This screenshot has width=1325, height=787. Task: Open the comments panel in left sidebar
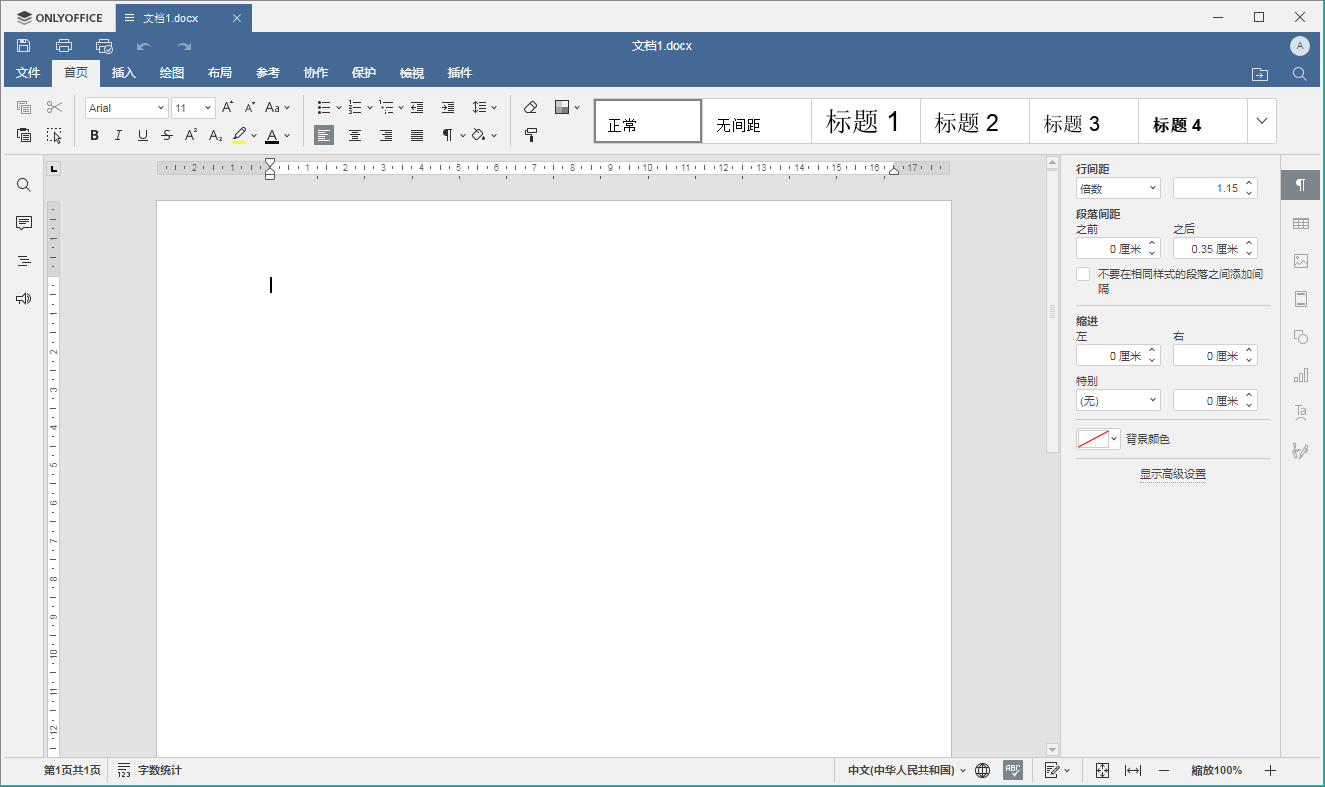point(24,223)
